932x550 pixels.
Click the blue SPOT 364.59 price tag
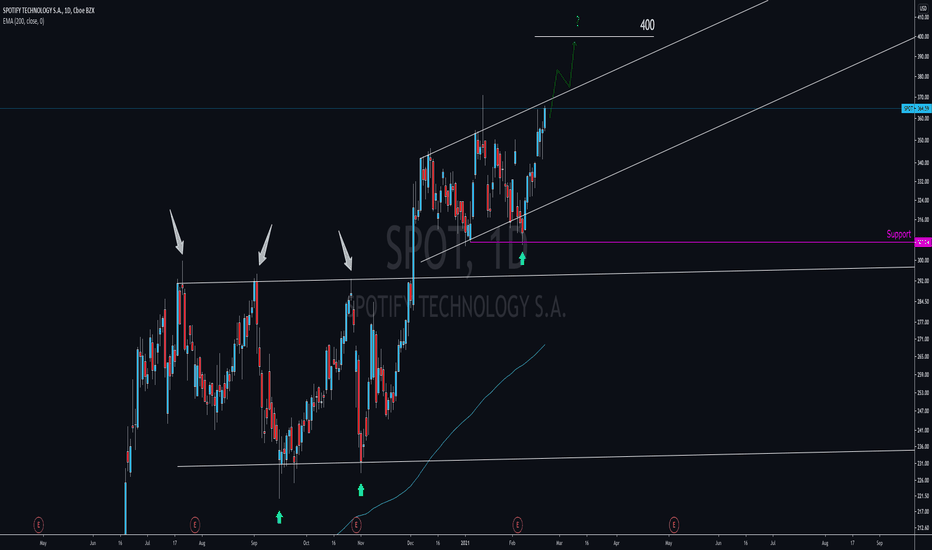tap(916, 108)
